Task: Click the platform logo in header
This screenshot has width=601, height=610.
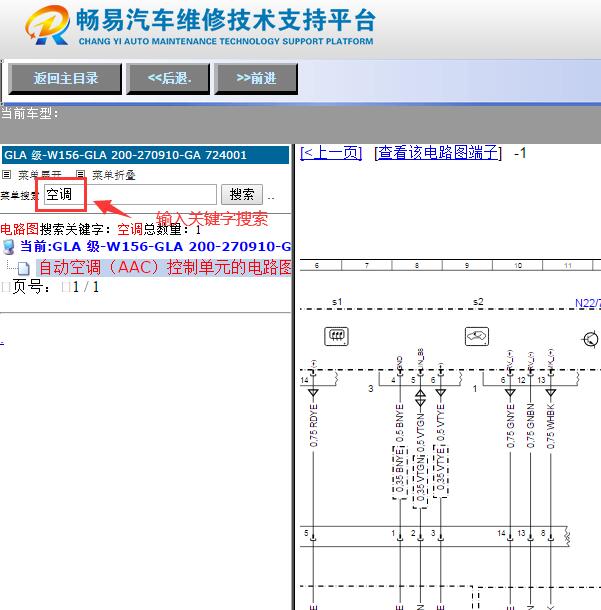Action: pos(47,25)
